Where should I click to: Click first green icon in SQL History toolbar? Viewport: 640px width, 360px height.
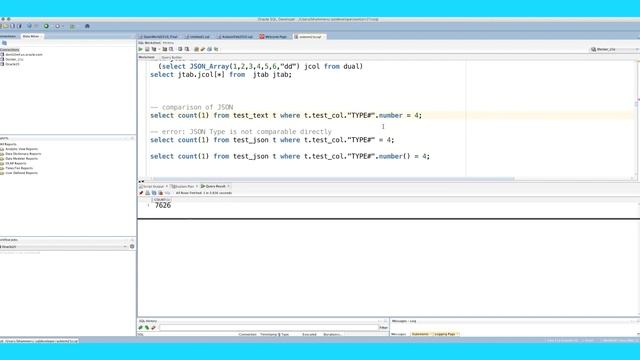(140, 327)
